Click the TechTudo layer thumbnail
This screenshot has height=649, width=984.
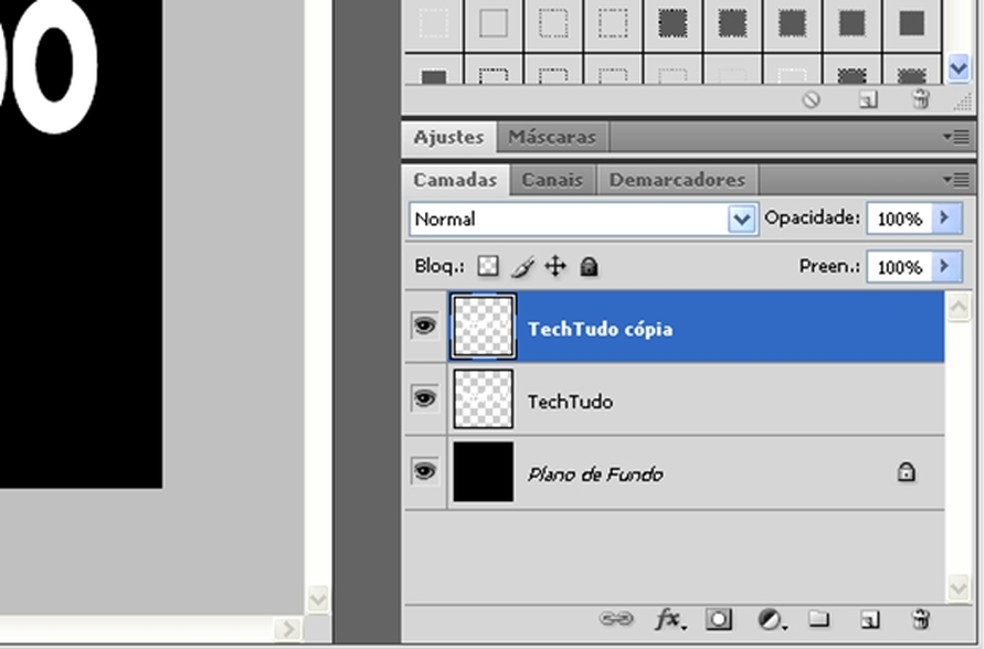pos(483,399)
